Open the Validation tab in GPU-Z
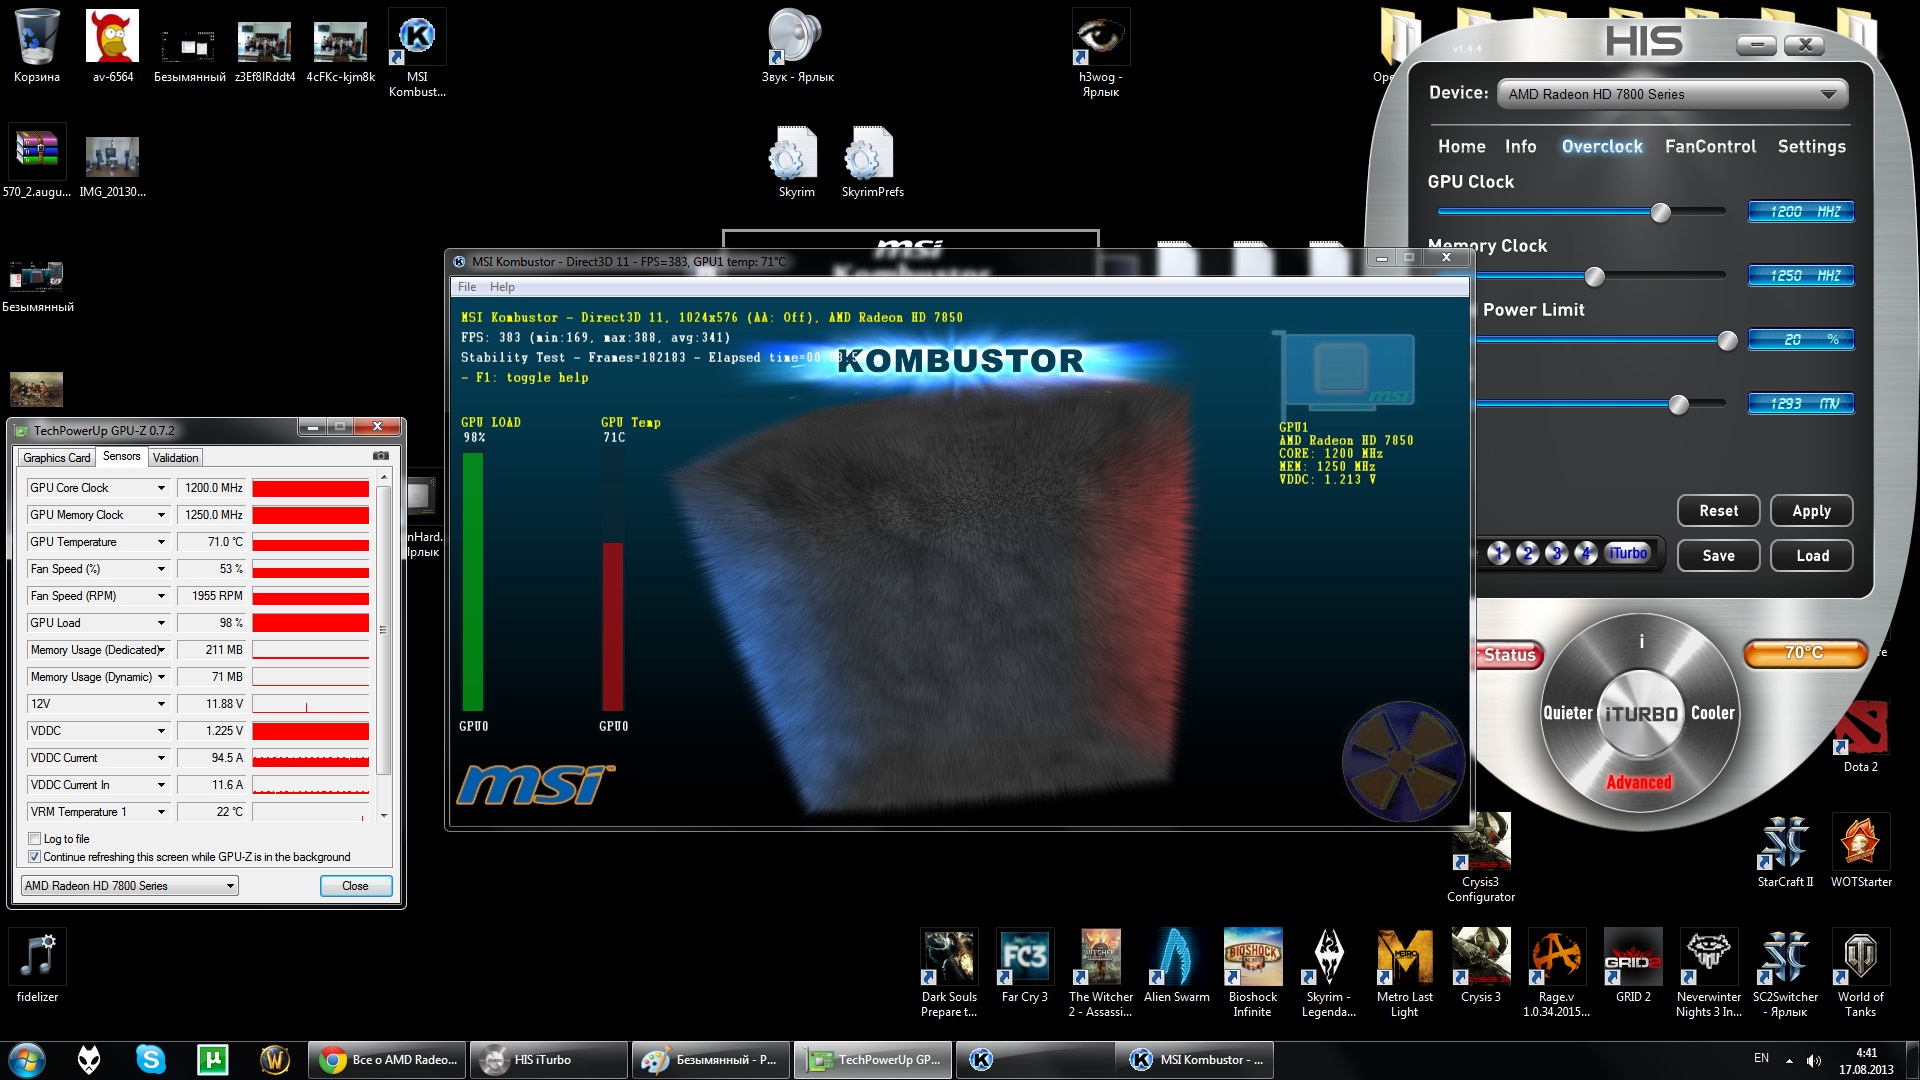This screenshot has width=1920, height=1080. [175, 457]
